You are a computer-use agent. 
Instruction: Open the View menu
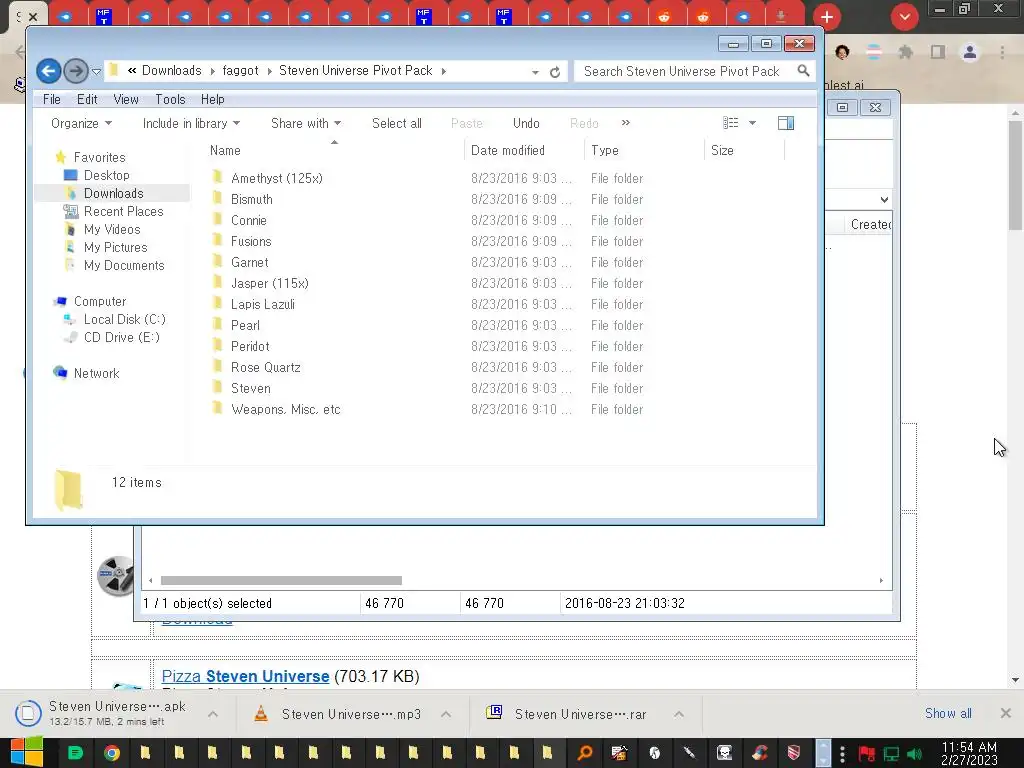click(x=126, y=99)
